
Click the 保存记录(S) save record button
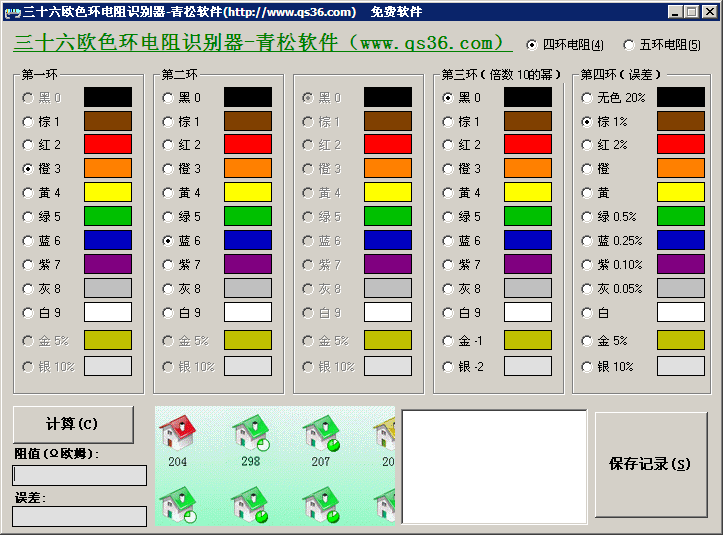[651, 464]
